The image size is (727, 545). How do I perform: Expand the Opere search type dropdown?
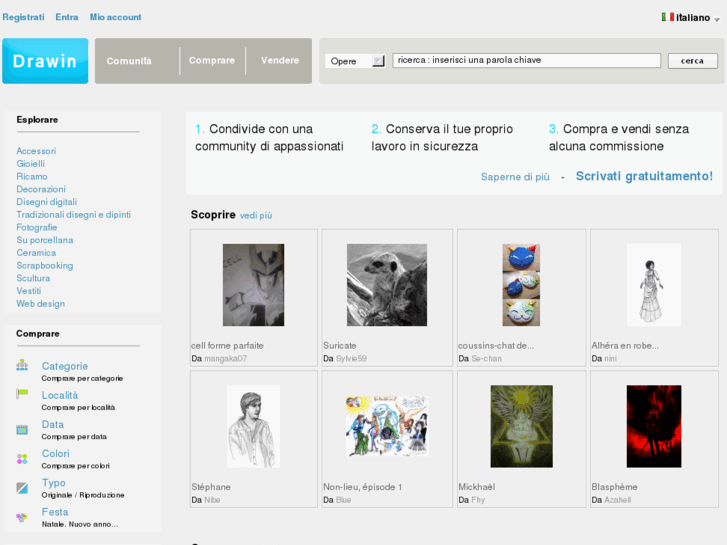click(x=356, y=61)
